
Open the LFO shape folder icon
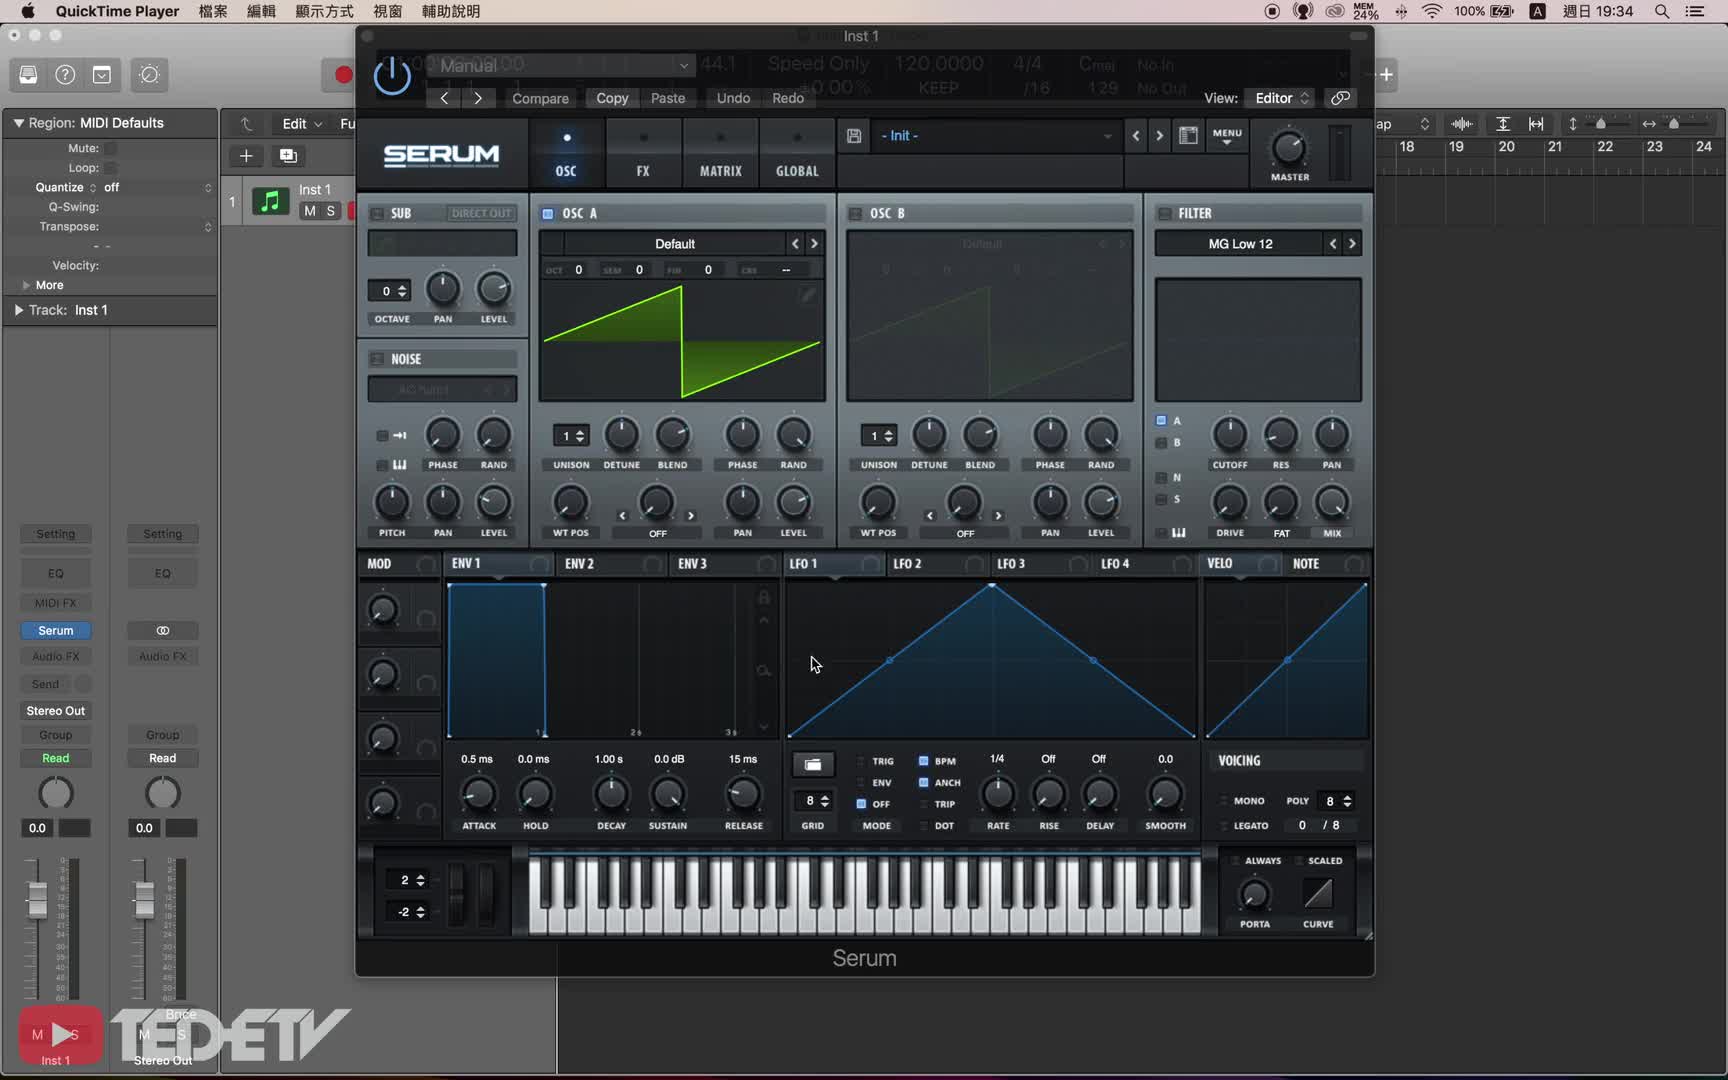[813, 765]
